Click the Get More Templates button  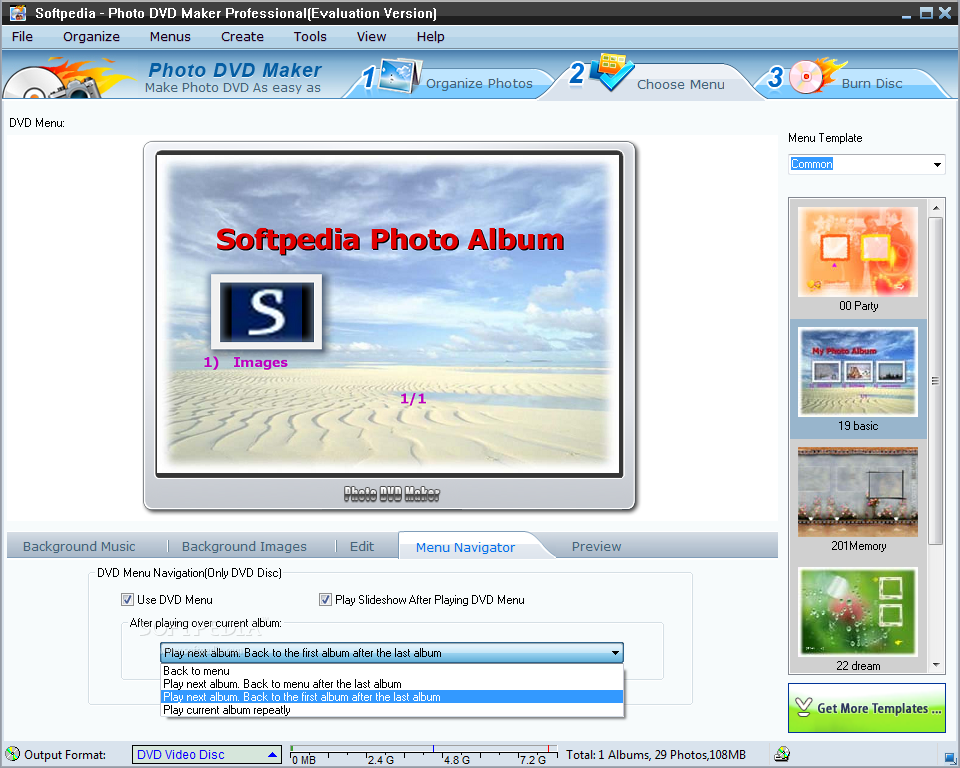click(x=866, y=708)
